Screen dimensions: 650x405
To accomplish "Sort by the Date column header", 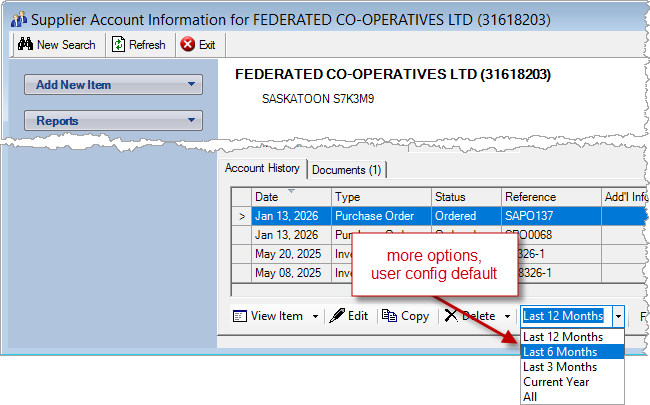I will tap(291, 197).
